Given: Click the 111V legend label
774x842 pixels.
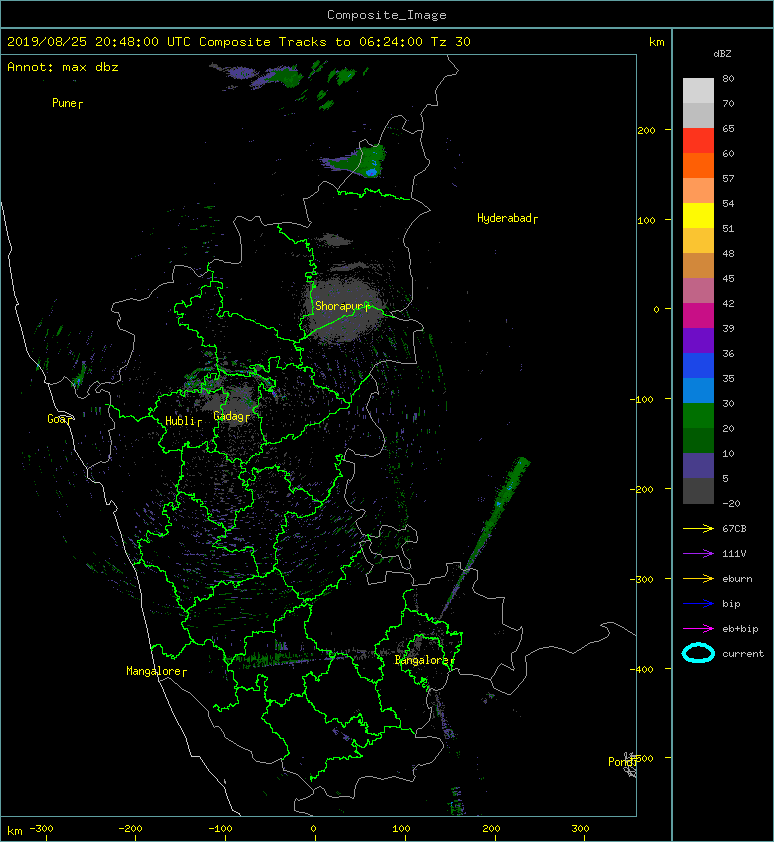Looking at the screenshot, I should click(734, 554).
